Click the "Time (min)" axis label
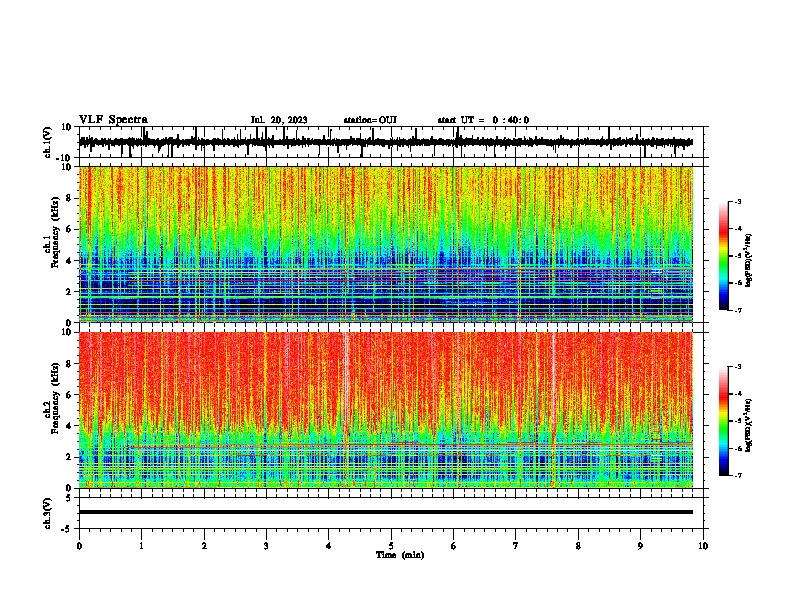 pyautogui.click(x=400, y=555)
